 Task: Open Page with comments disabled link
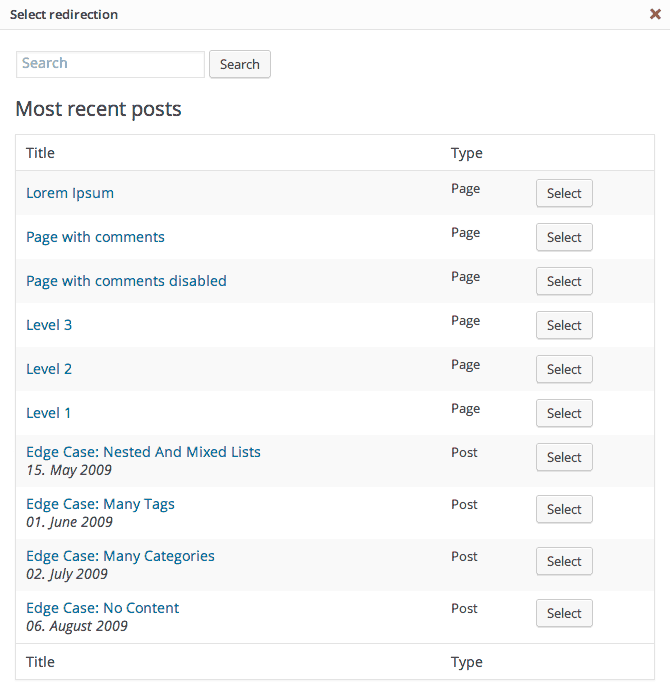pyautogui.click(x=126, y=281)
